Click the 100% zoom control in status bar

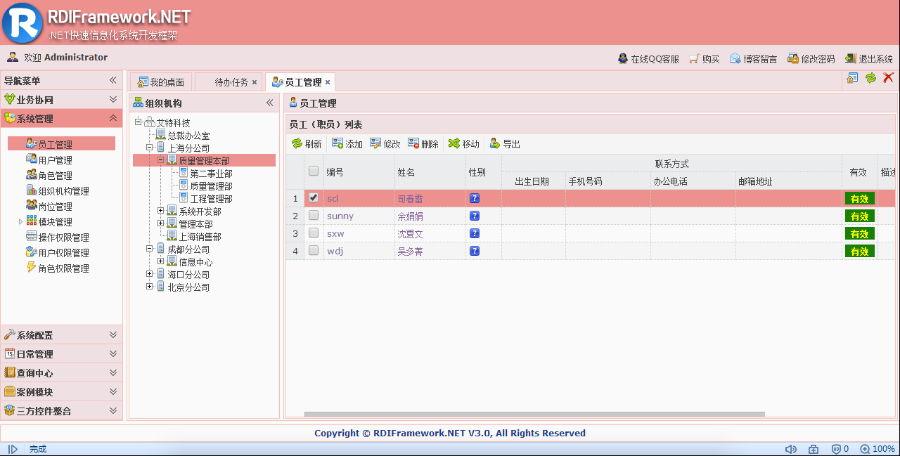[x=878, y=449]
